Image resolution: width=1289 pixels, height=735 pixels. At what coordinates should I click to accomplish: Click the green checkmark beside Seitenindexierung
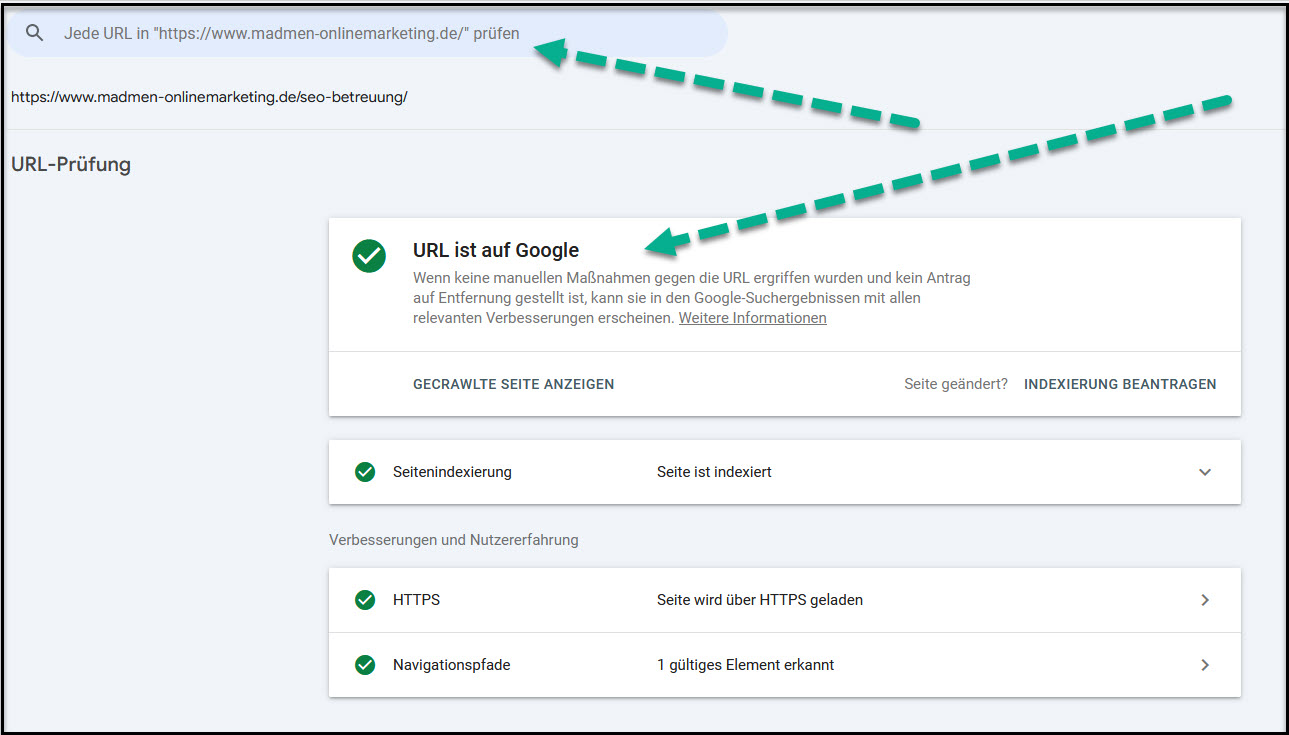(365, 472)
